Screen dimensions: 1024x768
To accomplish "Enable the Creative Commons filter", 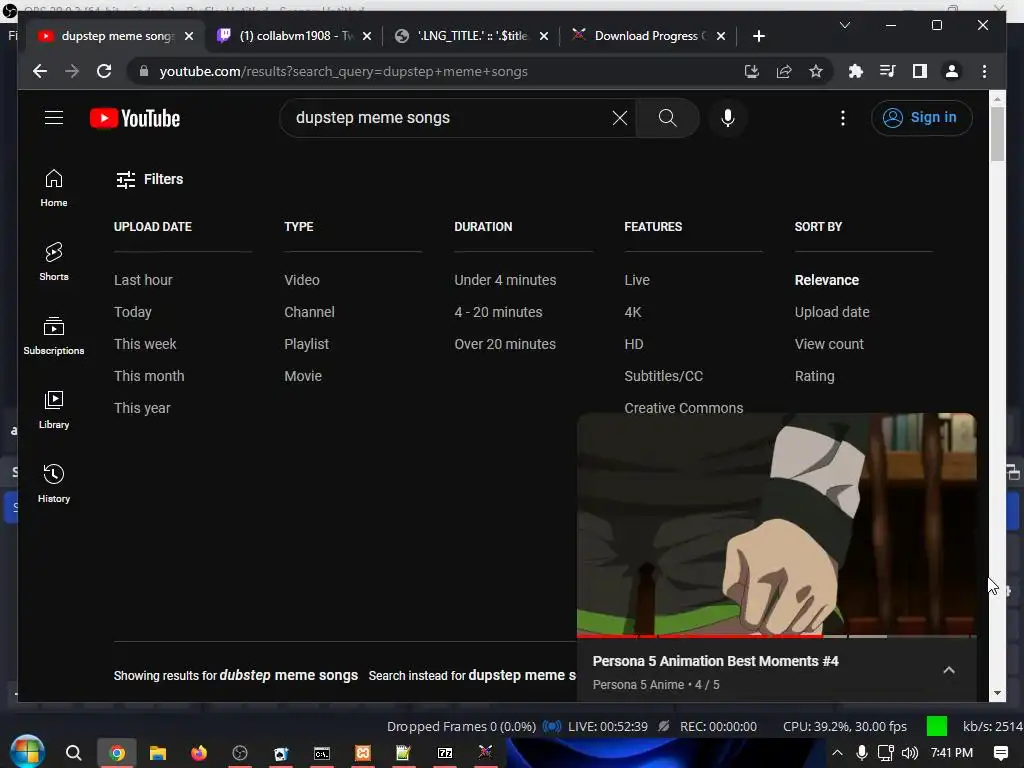I will point(683,408).
